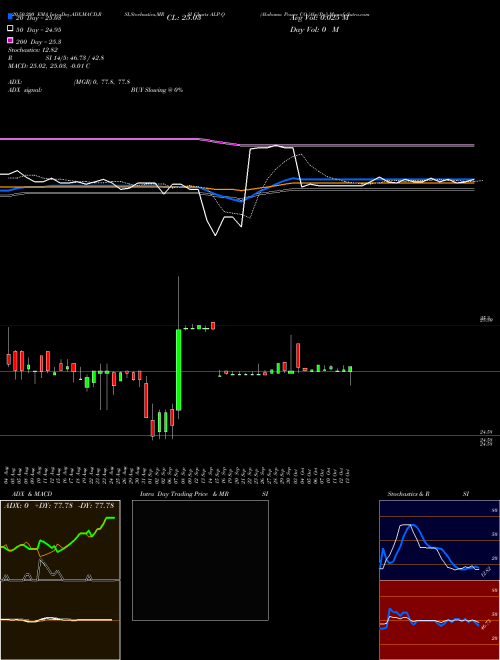
Task: Click the tall green candlestick on the price chart
Action: point(178,370)
